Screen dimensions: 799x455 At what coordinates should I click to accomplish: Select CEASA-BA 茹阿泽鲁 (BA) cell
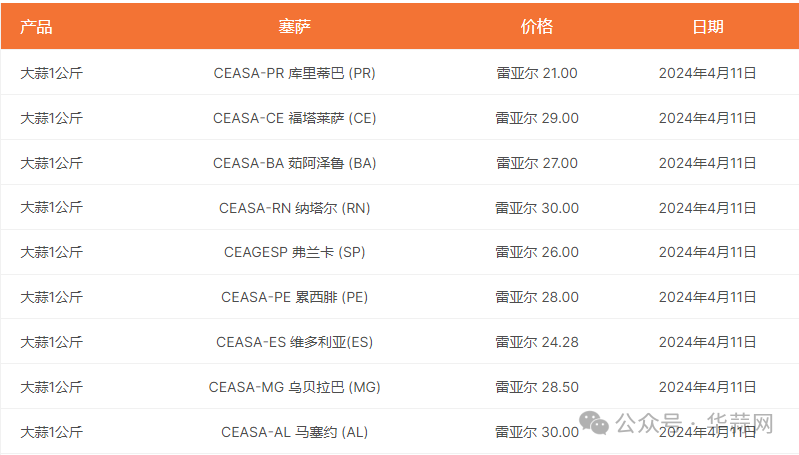coord(295,163)
